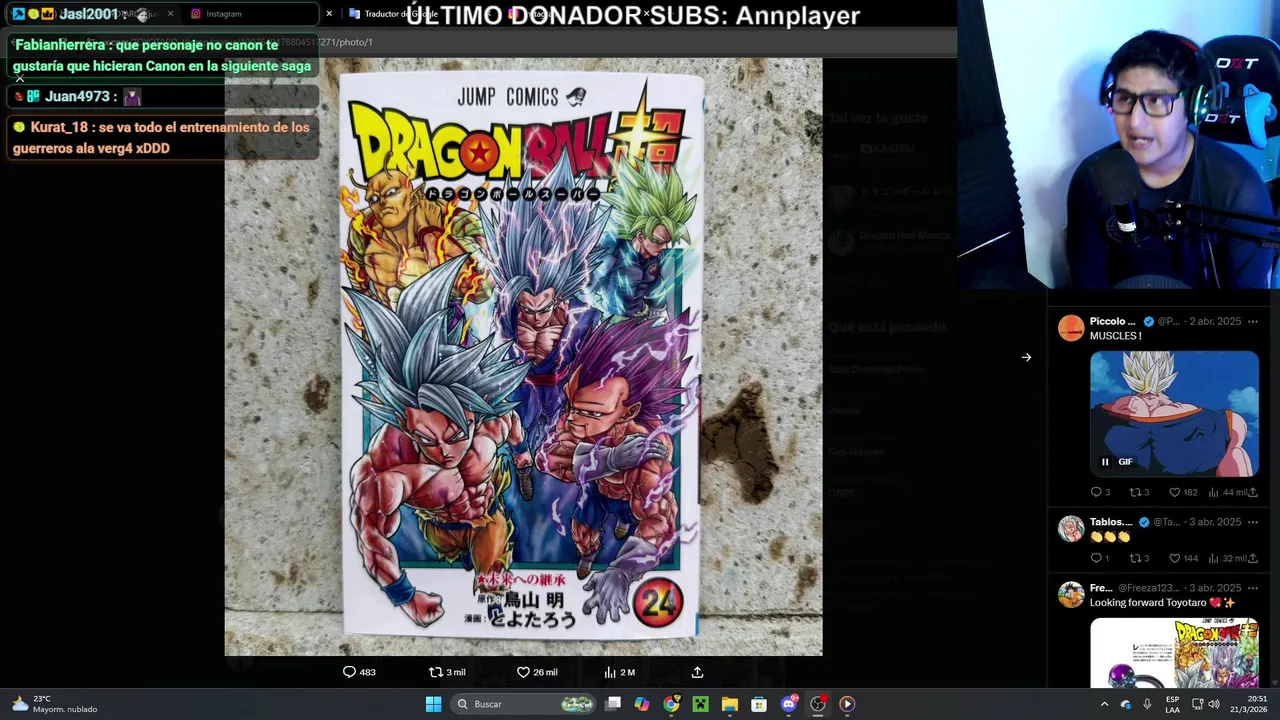Open Discord from the taskbar
1280x720 pixels.
pyautogui.click(x=788, y=704)
